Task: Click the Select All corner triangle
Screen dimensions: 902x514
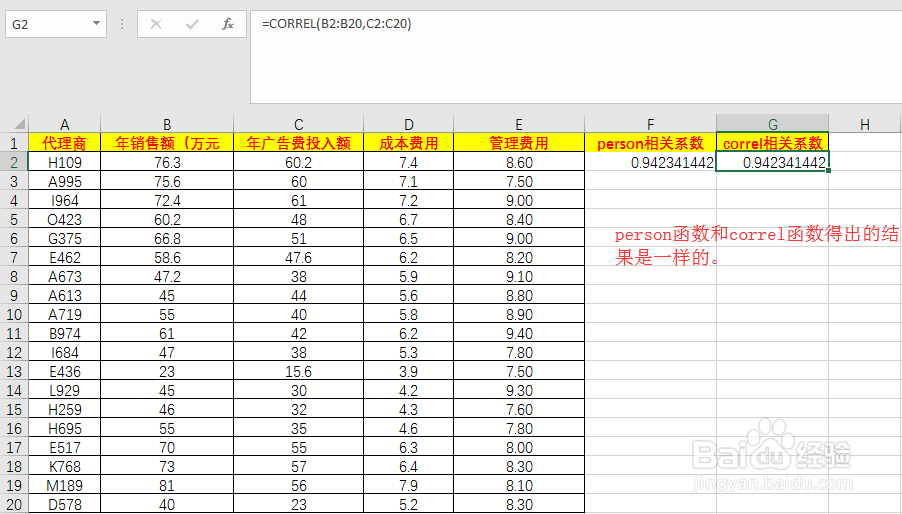Action: [20, 124]
